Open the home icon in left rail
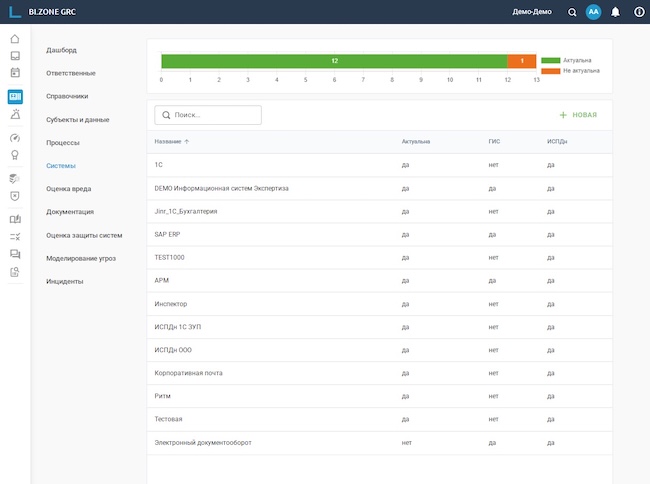This screenshot has height=484, width=650. [x=15, y=39]
